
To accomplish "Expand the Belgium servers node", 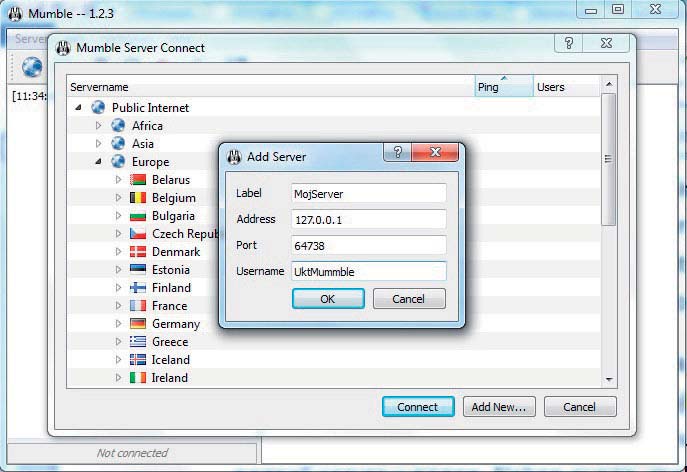I will coord(118,198).
